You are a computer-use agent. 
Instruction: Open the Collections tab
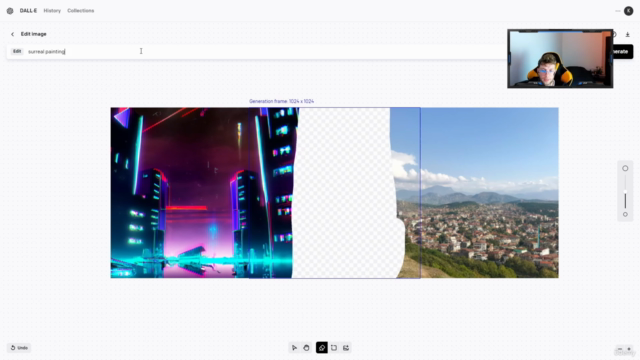pyautogui.click(x=81, y=11)
